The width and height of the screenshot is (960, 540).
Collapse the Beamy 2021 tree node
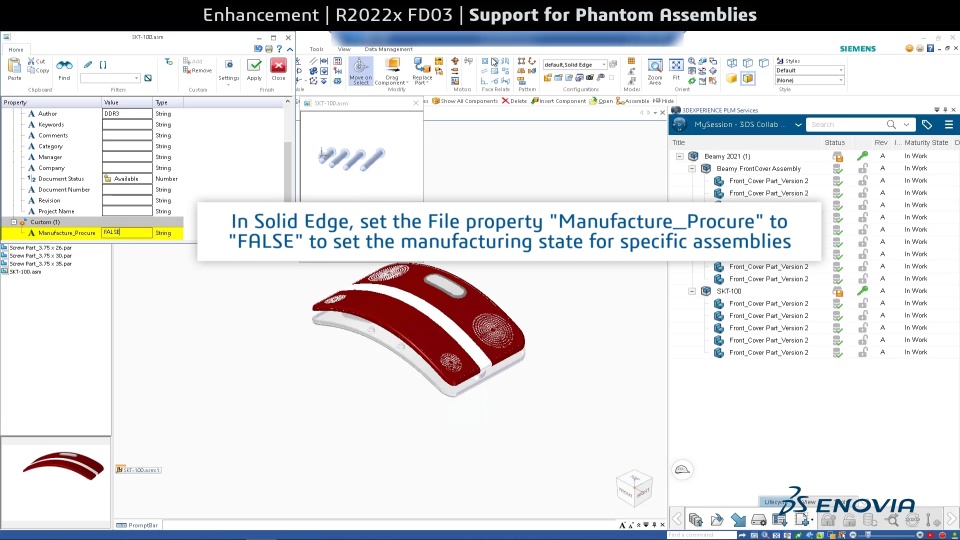point(680,156)
